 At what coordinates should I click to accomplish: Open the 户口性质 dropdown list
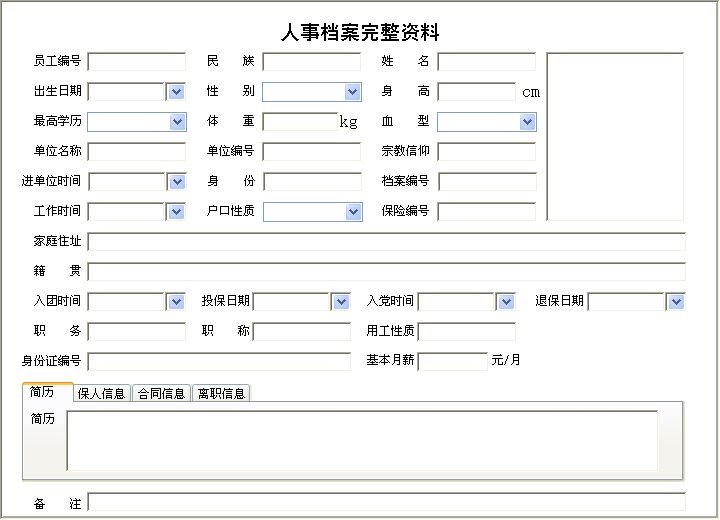pyautogui.click(x=352, y=212)
